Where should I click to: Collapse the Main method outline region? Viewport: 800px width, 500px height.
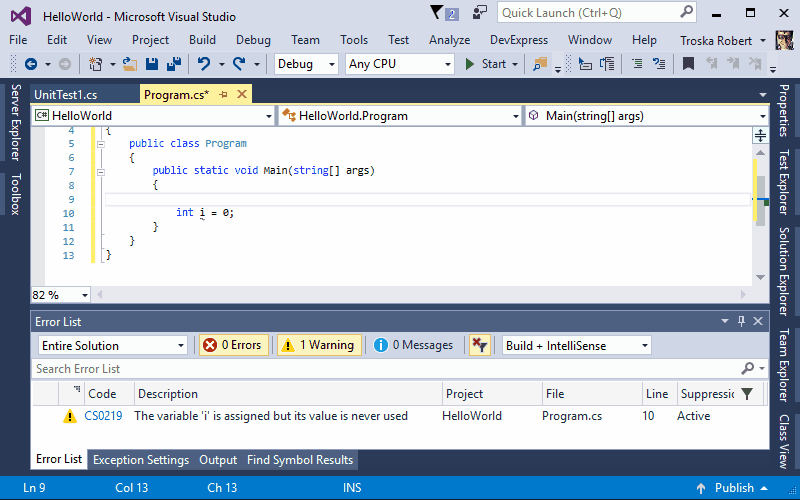pyautogui.click(x=101, y=172)
